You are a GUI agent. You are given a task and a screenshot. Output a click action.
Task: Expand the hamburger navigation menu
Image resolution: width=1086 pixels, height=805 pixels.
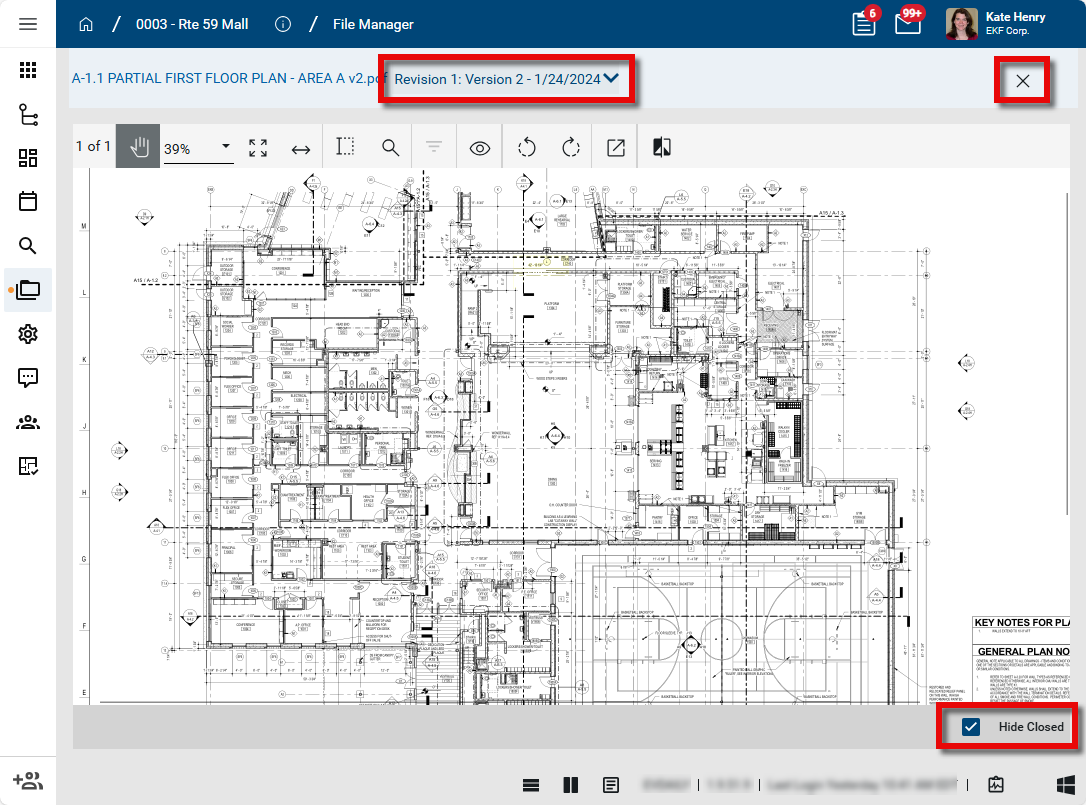pos(28,24)
